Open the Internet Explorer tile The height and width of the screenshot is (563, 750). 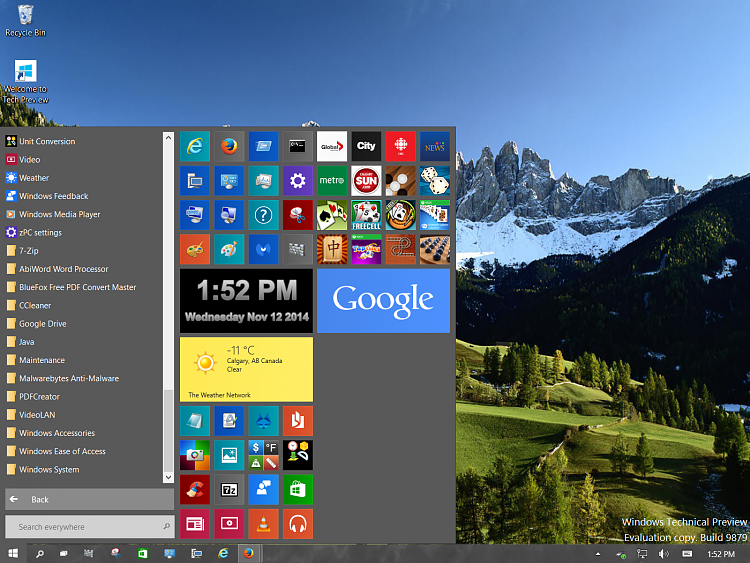pyautogui.click(x=195, y=146)
